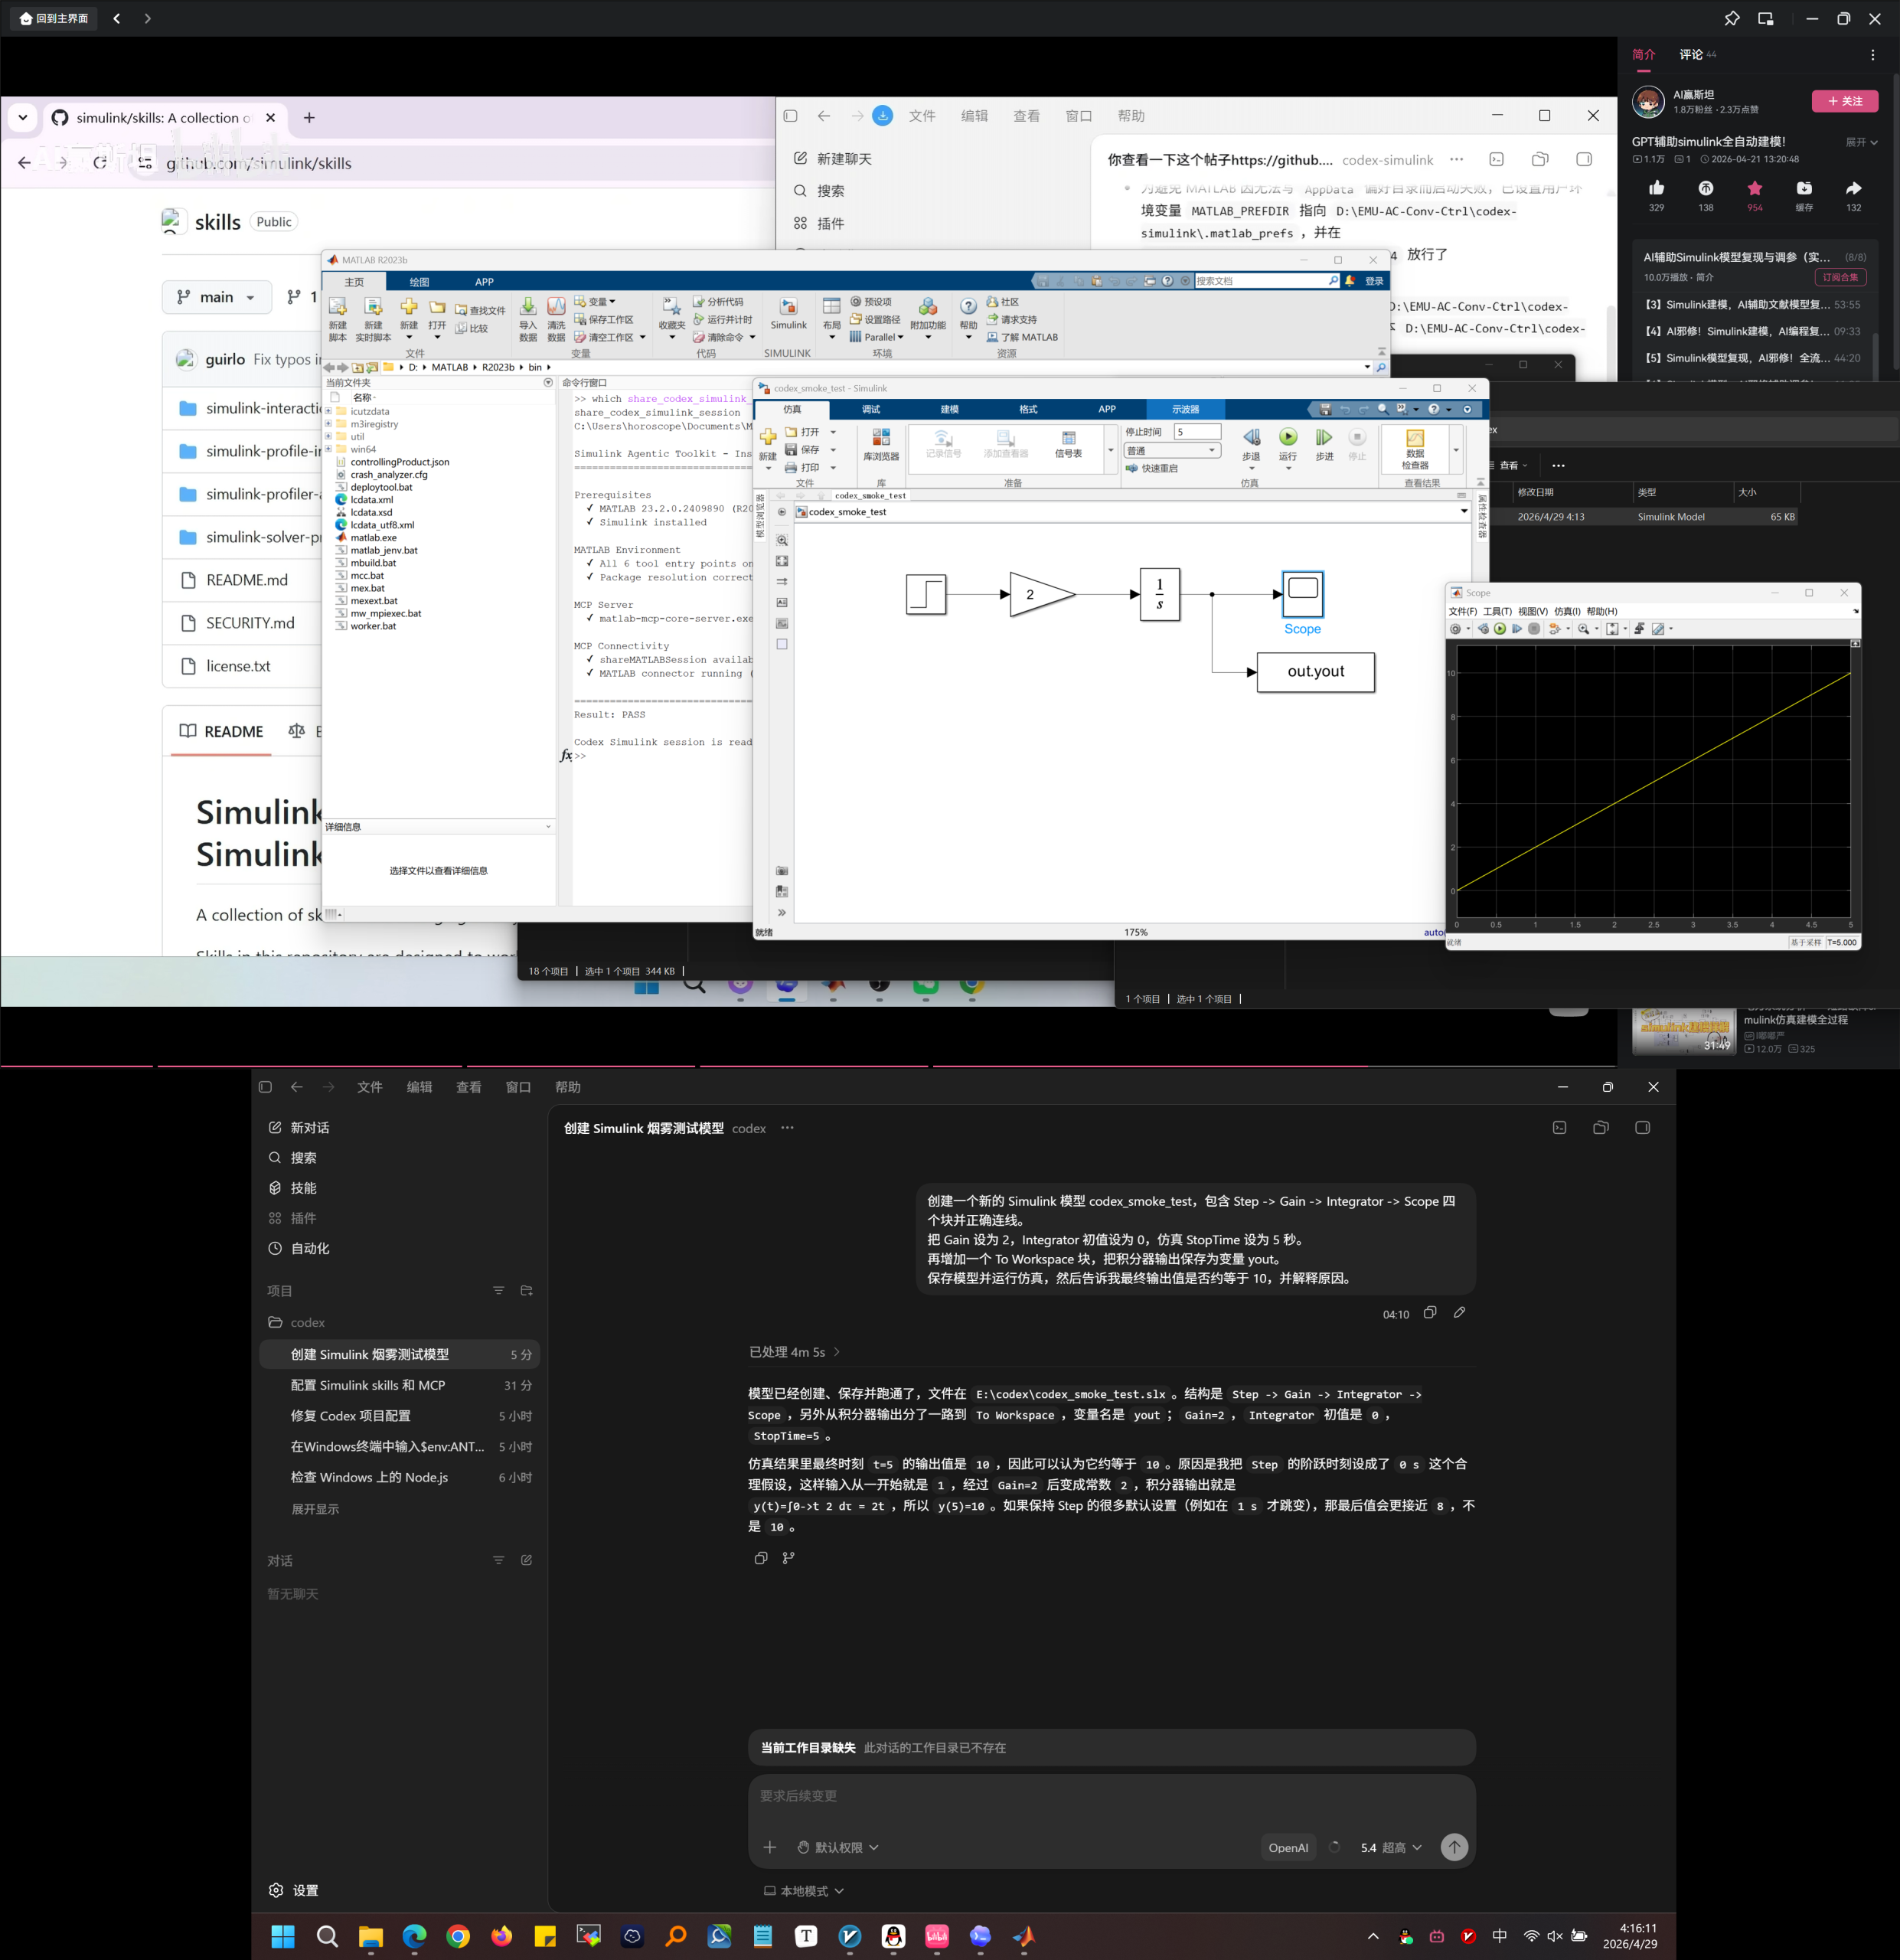Expand the 默认权限 permissions dropdown
The image size is (1900, 1960).
(838, 1848)
